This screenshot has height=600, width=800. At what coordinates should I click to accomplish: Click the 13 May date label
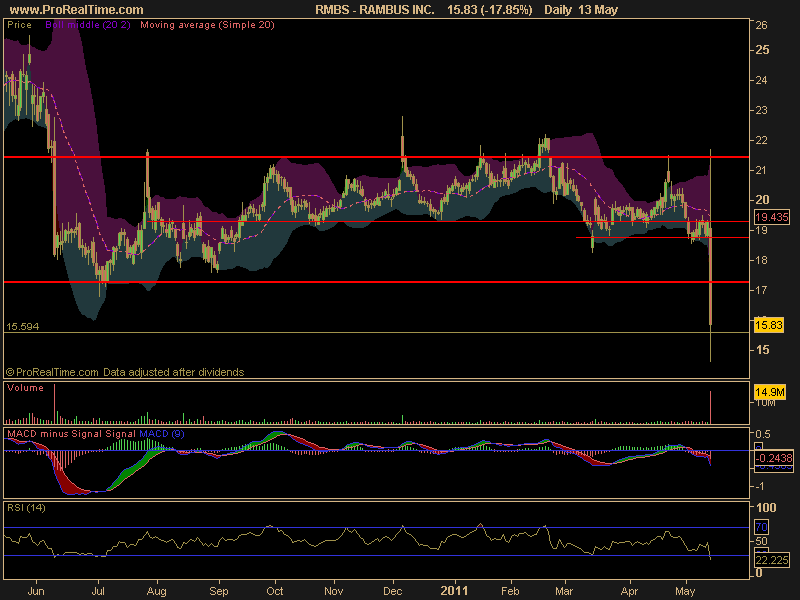(598, 10)
